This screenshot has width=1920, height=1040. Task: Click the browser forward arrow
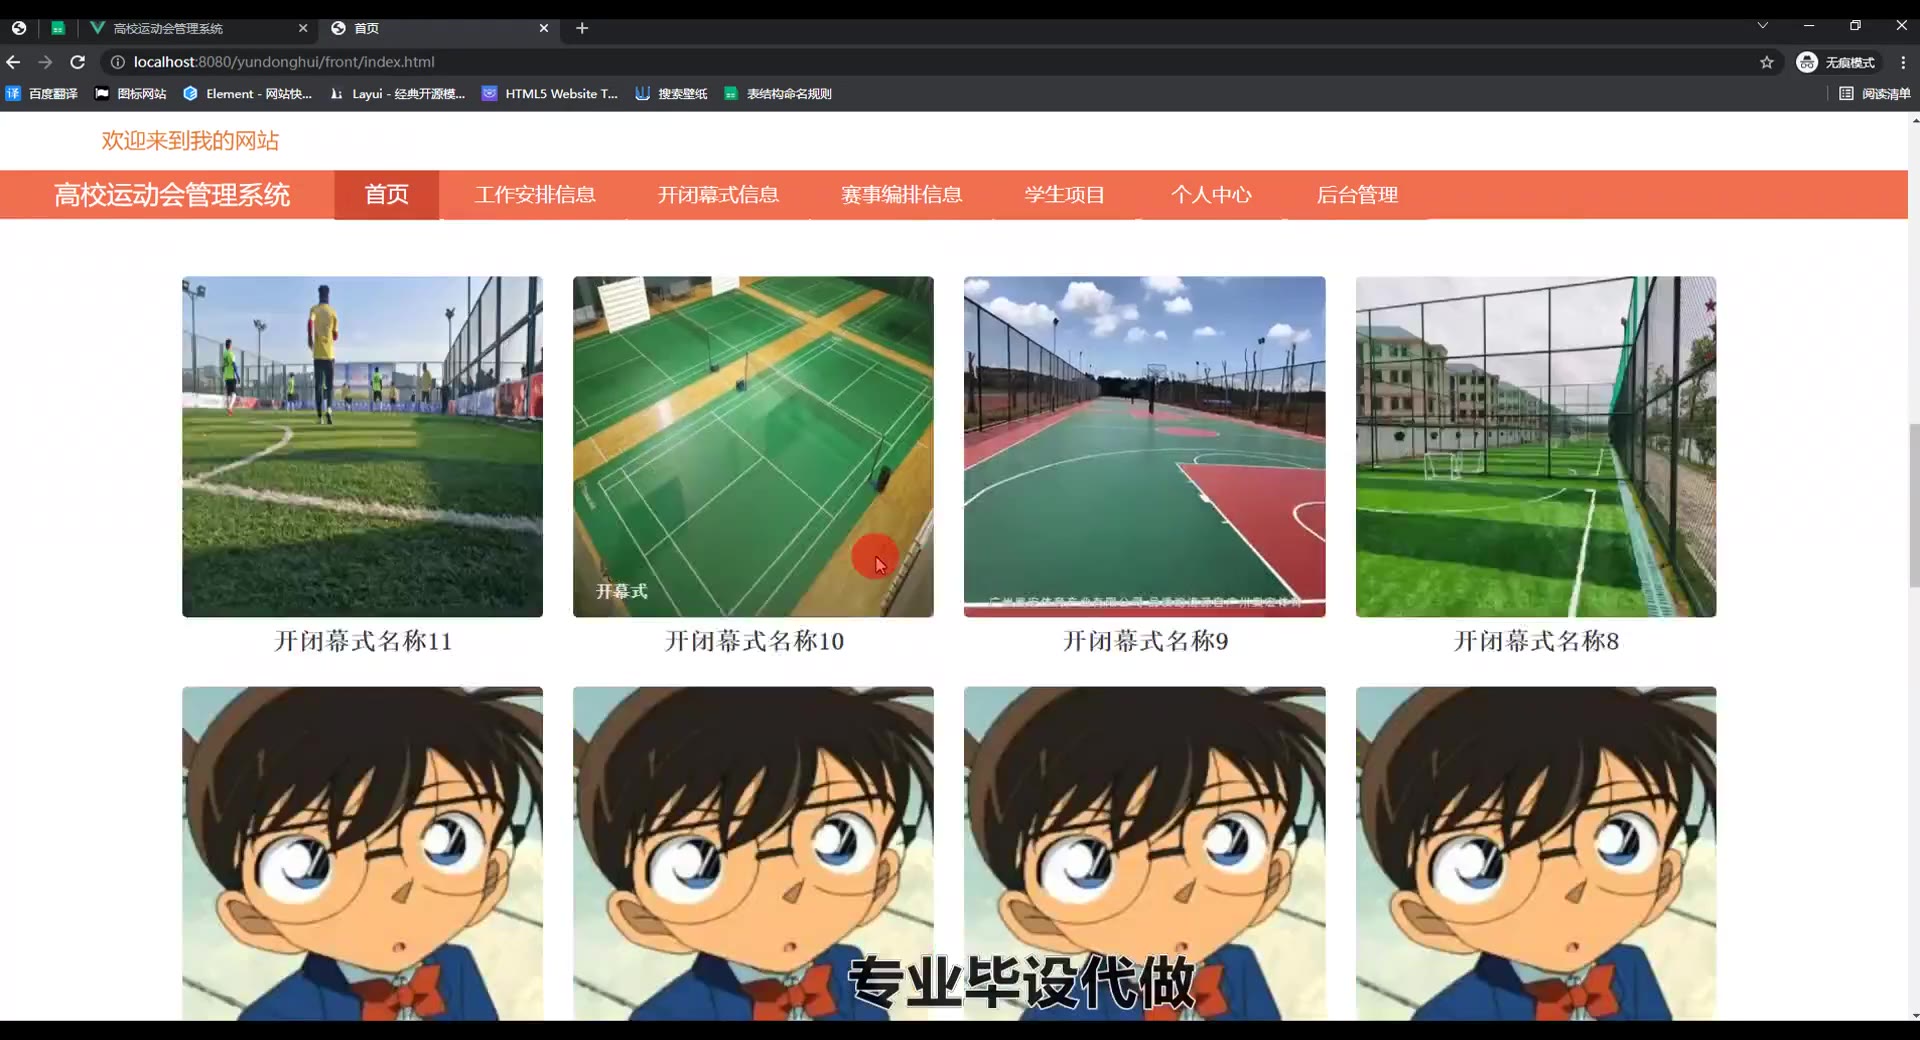(x=45, y=62)
